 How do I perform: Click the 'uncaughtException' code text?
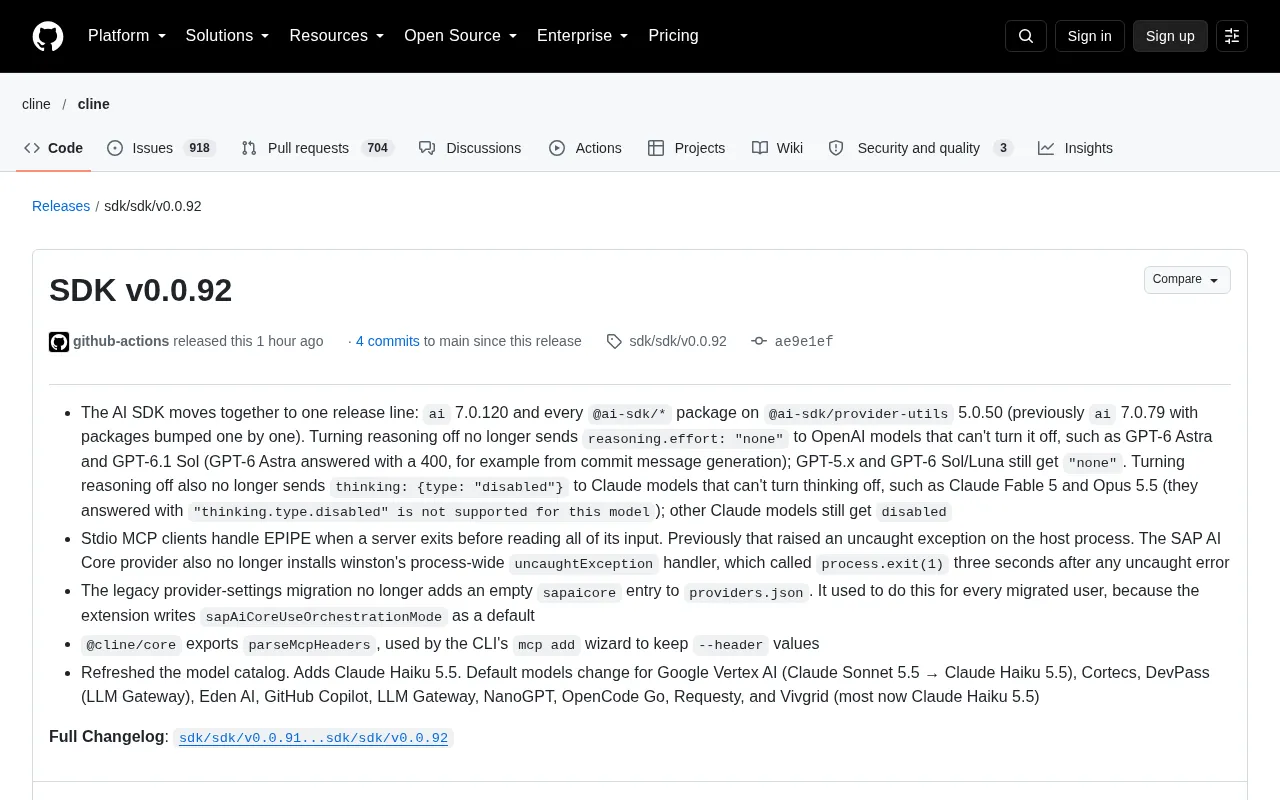tap(585, 564)
